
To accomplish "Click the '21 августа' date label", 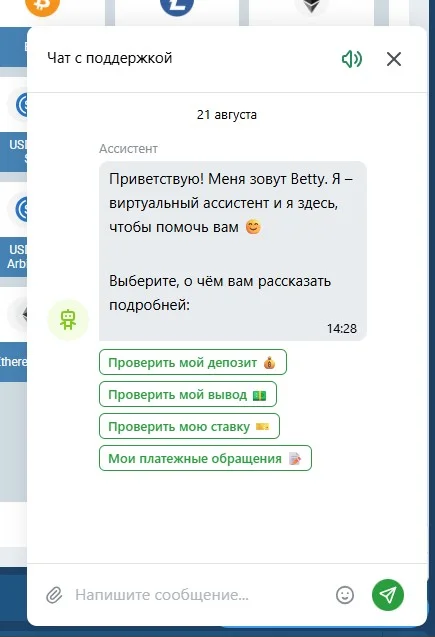I will [227, 115].
